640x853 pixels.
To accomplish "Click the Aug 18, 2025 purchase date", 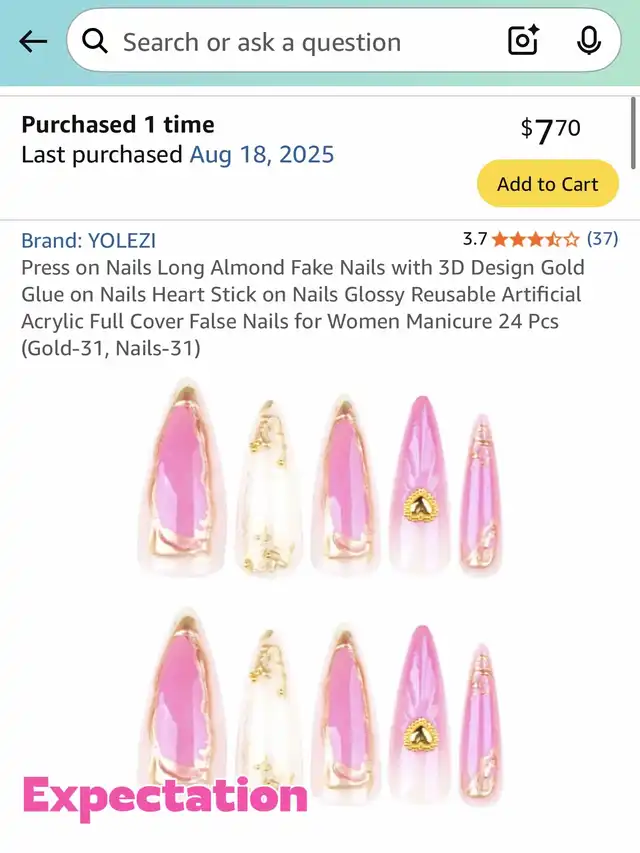I will pos(262,155).
